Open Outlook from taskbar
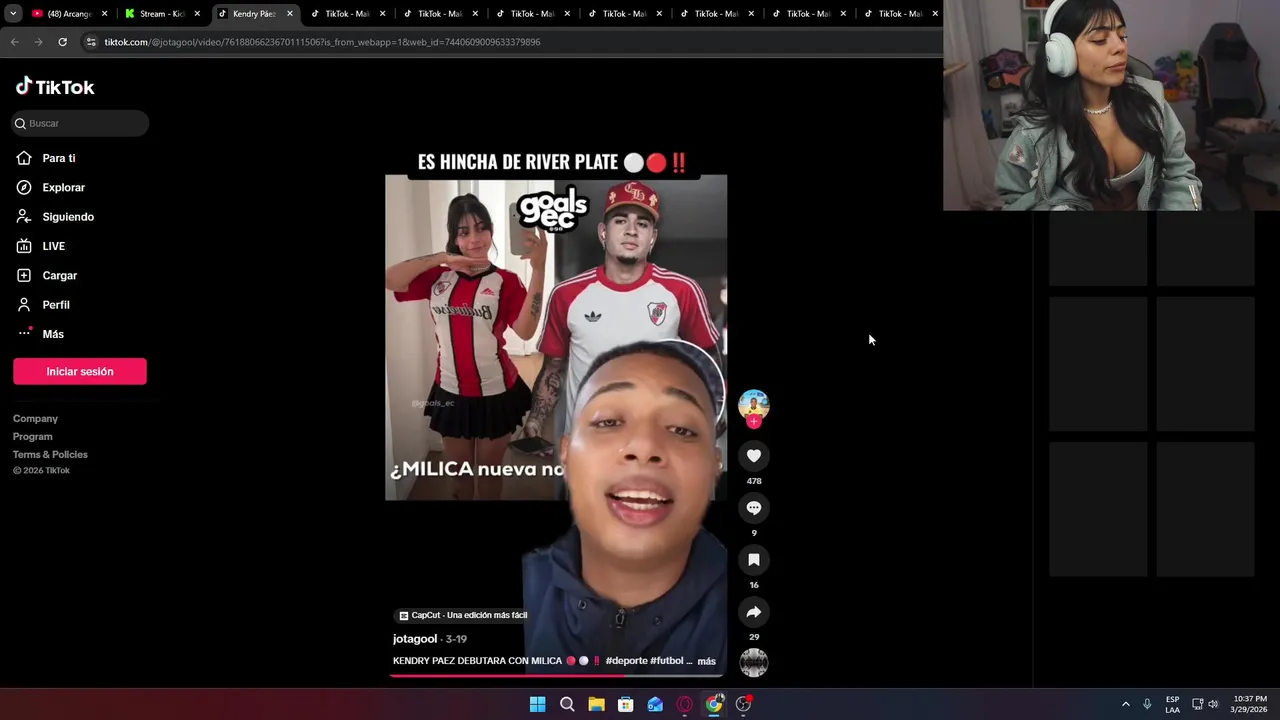This screenshot has width=1280, height=720. click(655, 704)
